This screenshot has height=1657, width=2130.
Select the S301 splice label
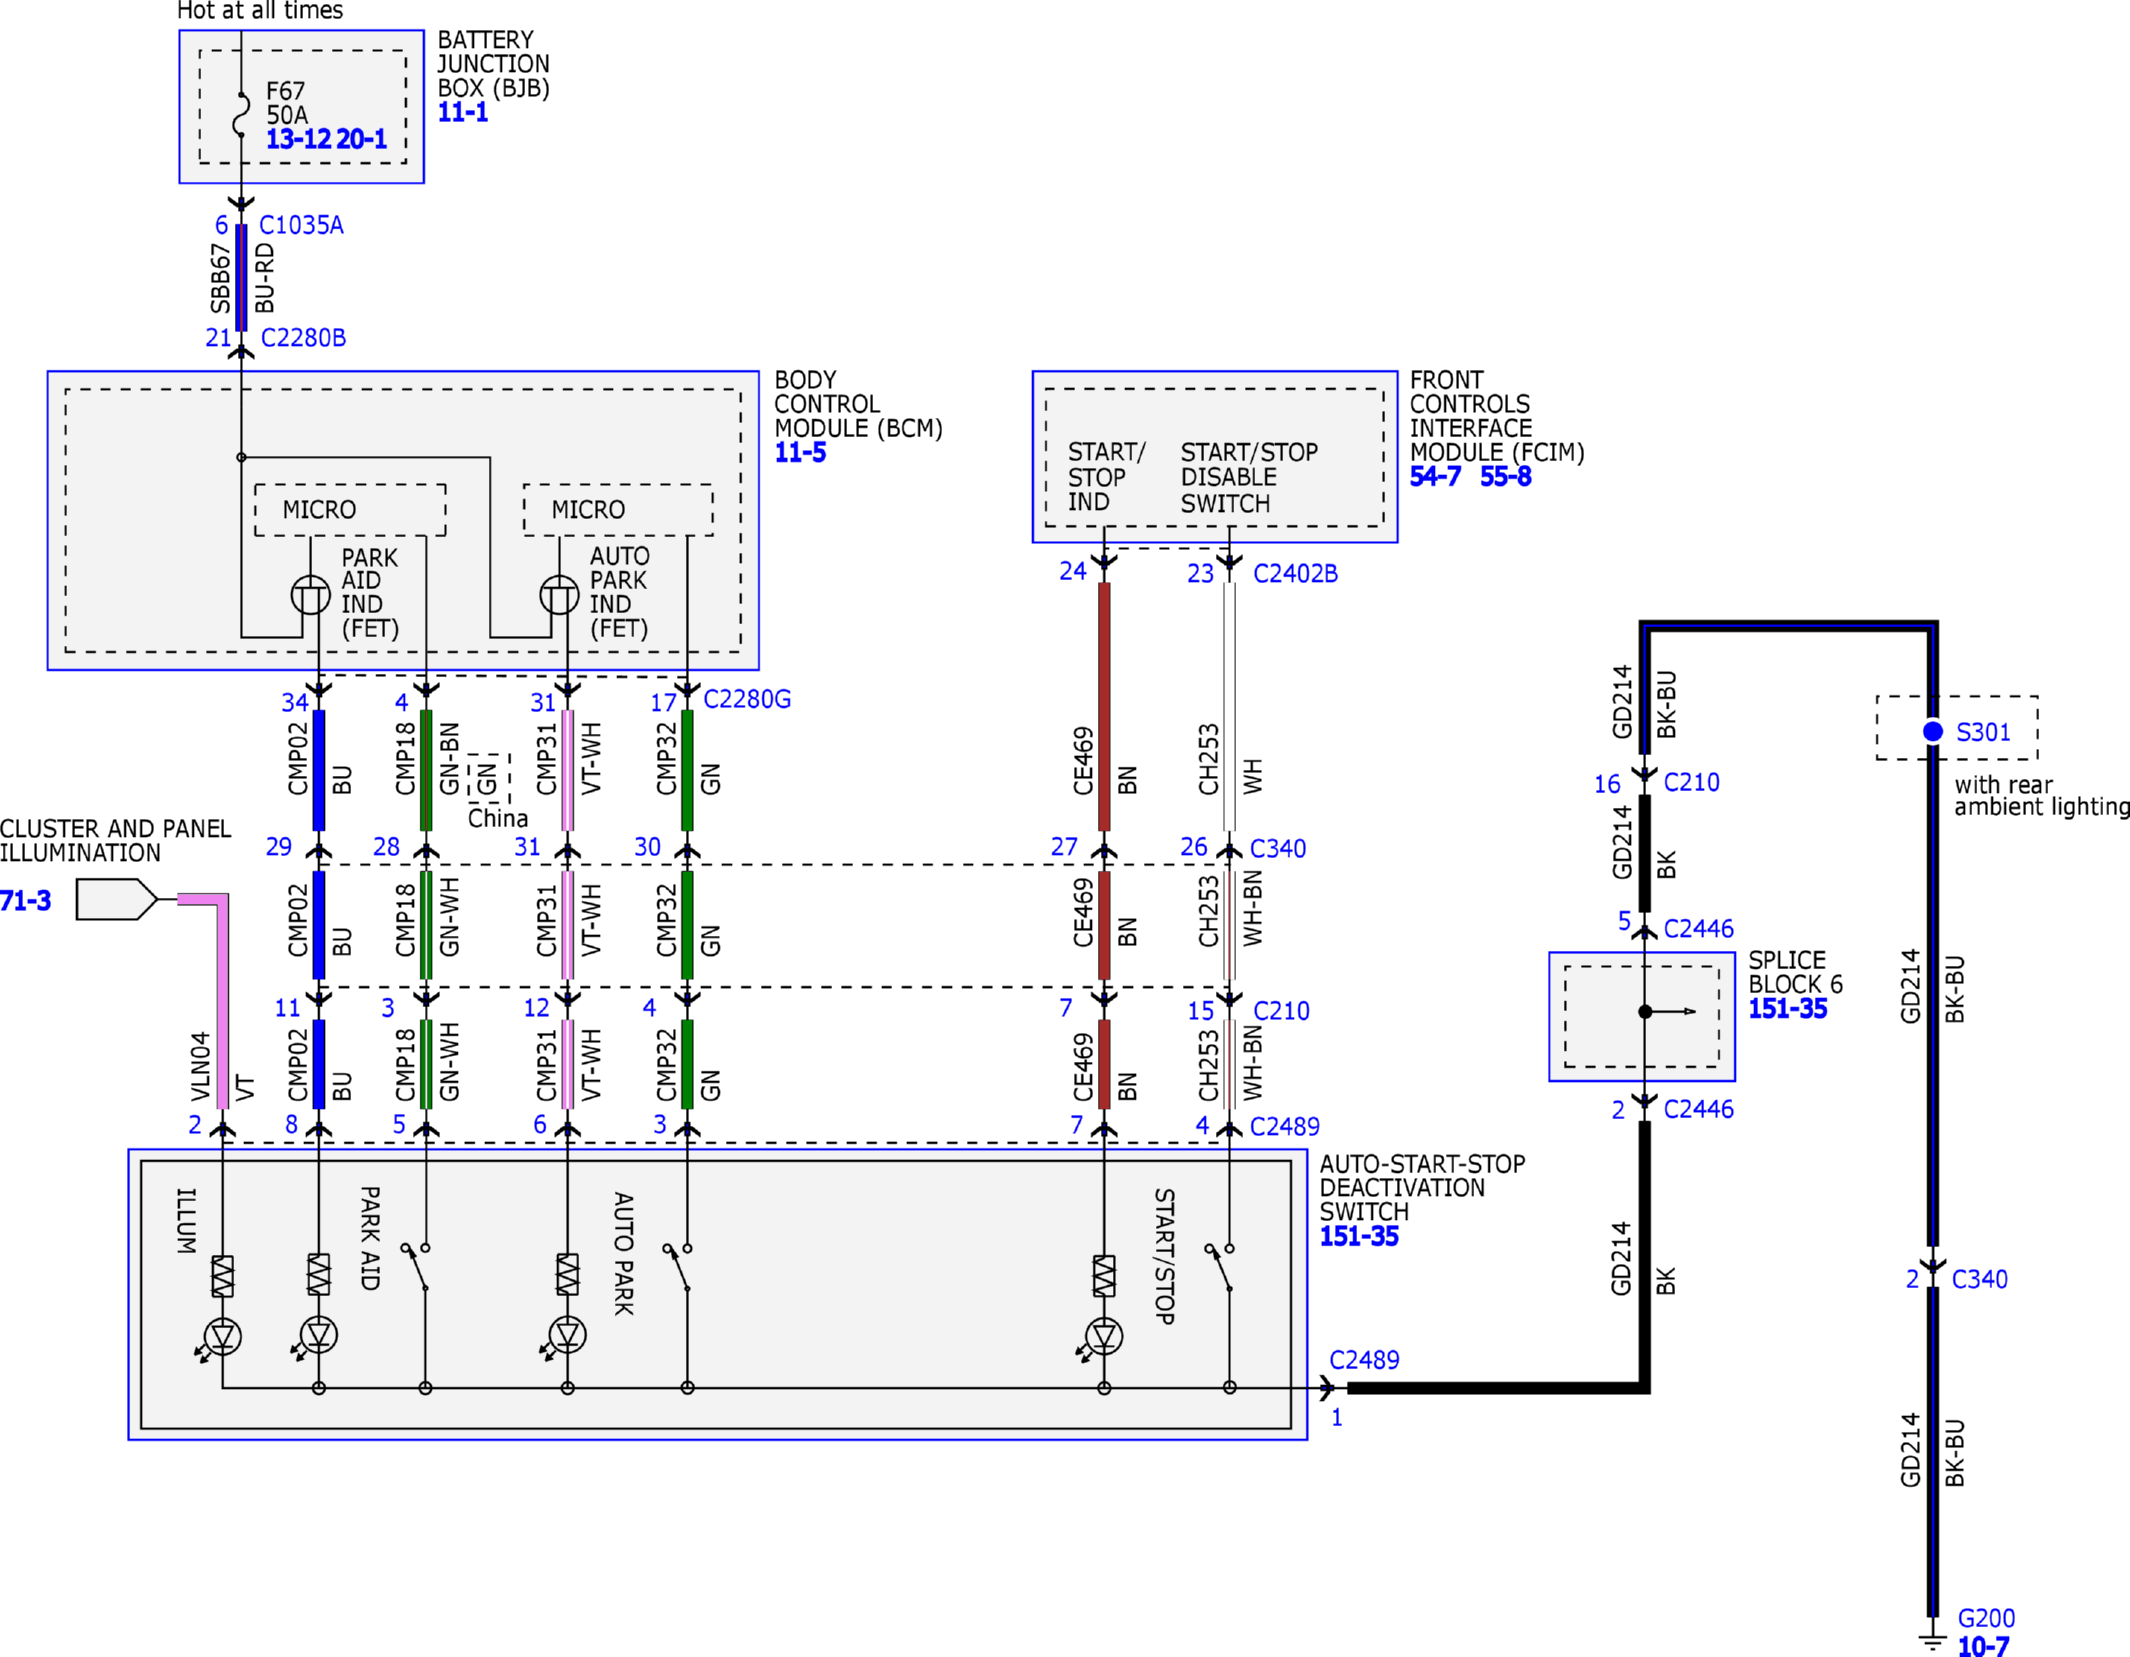[1982, 732]
